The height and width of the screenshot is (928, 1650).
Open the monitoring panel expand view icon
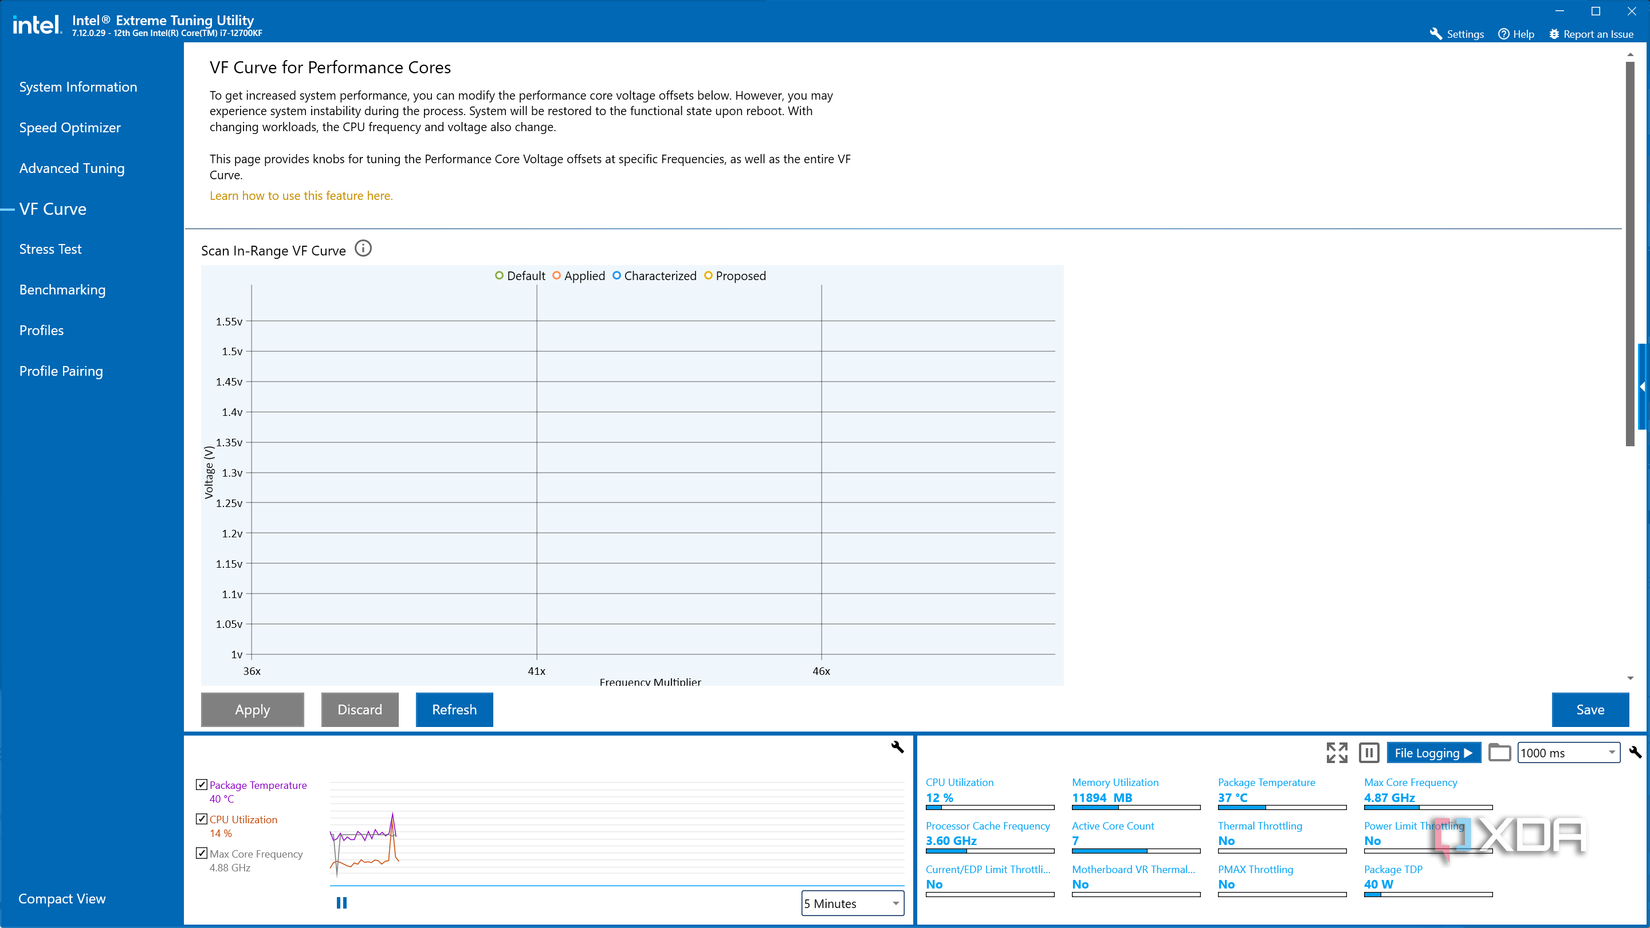tap(1337, 752)
